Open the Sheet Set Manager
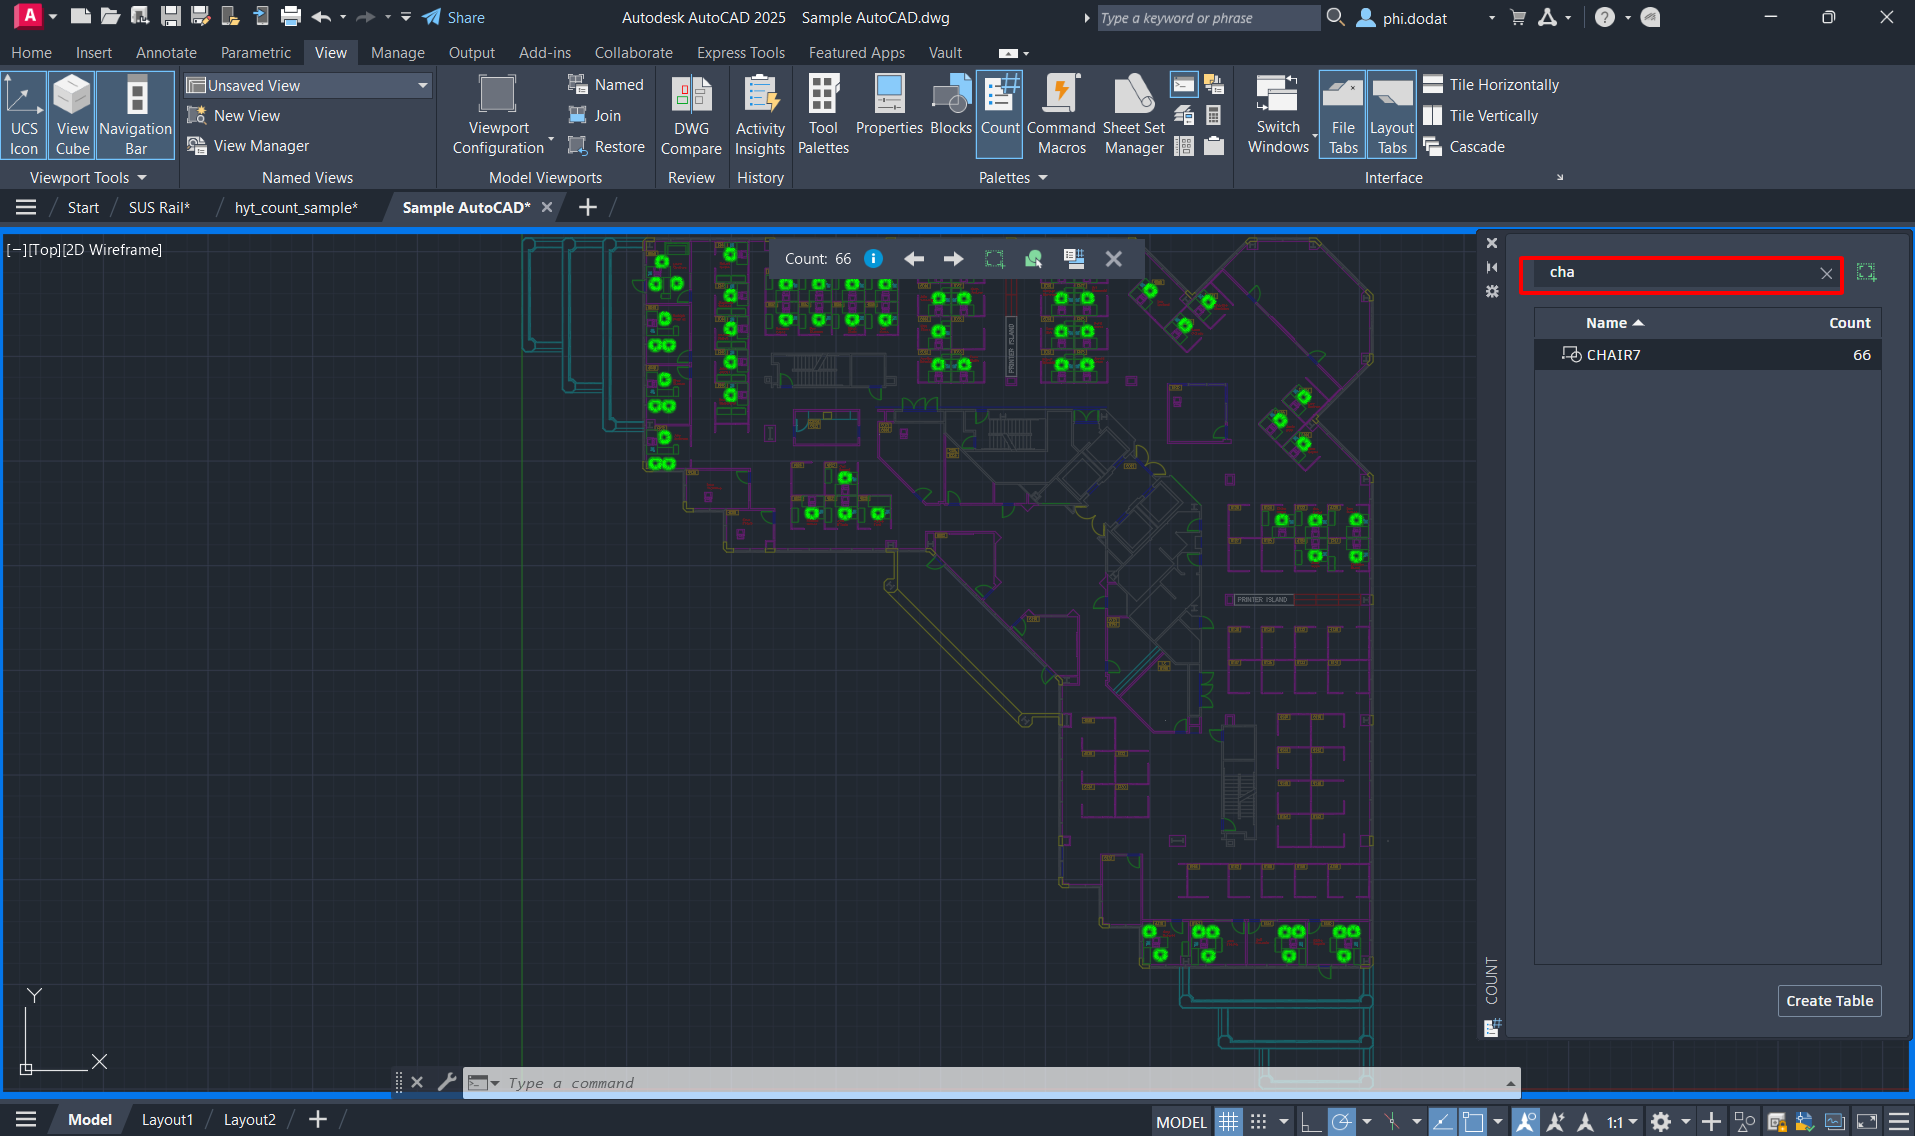1915x1136 pixels. [x=1134, y=116]
